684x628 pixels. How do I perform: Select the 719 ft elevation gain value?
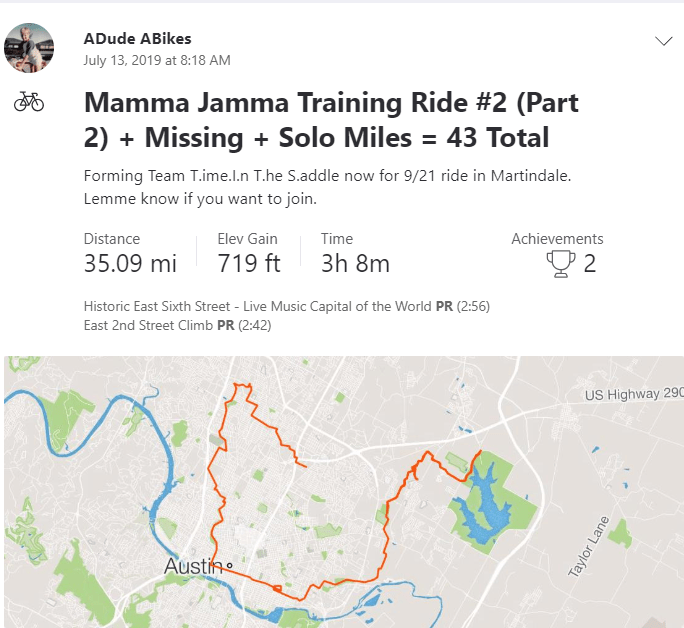(x=249, y=264)
